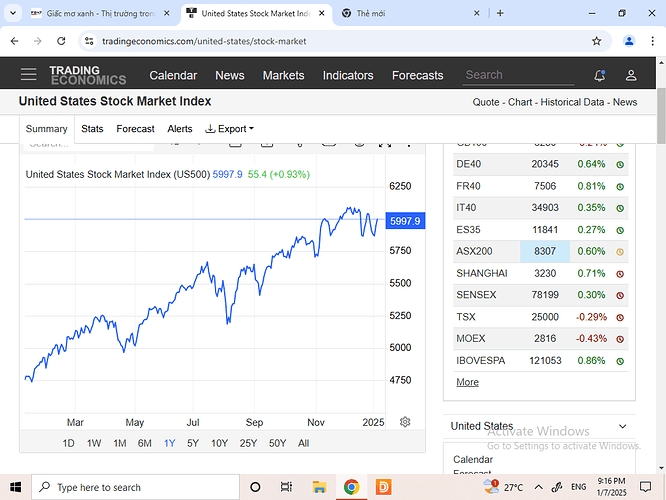The height and width of the screenshot is (500, 666).
Task: Open the hamburger menu in Trading Economics header
Action: [28, 74]
